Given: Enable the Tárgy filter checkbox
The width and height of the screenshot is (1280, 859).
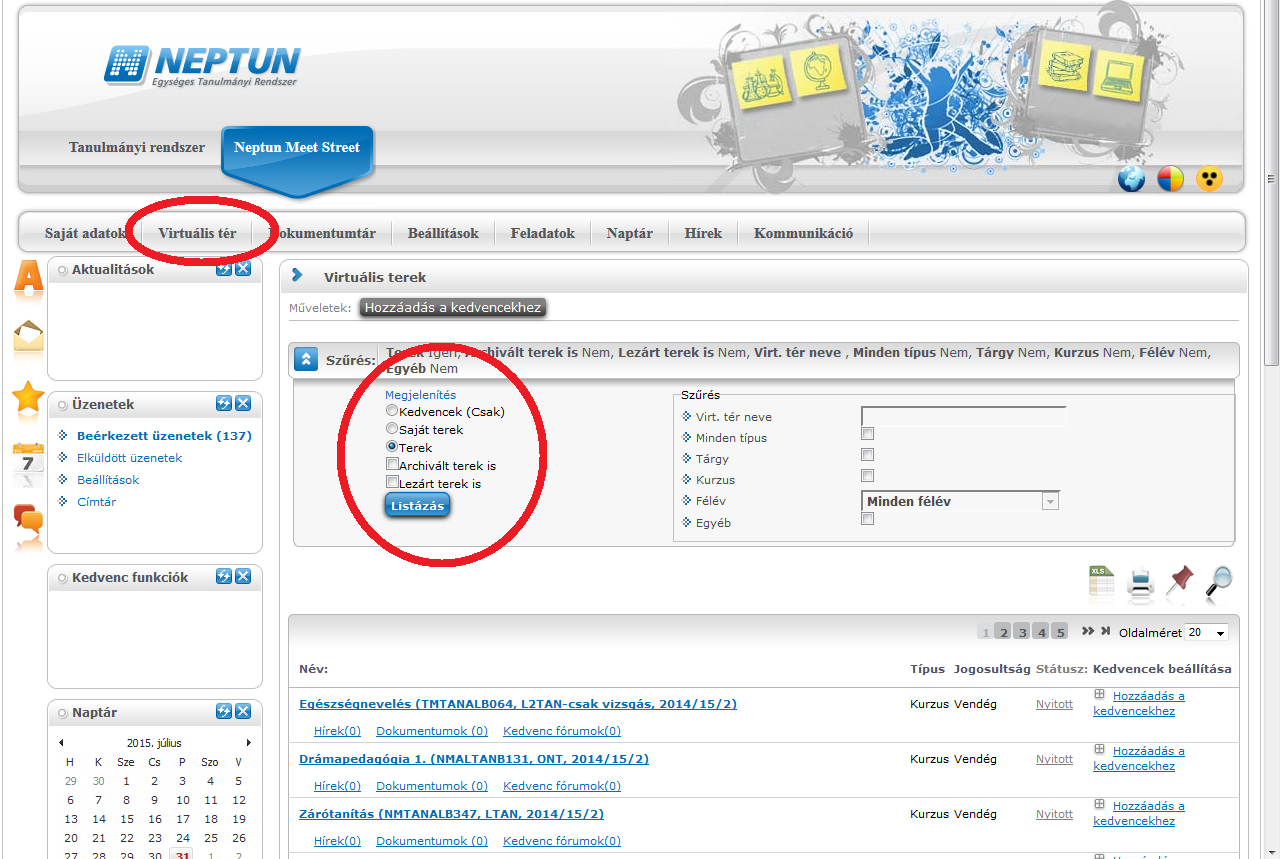Looking at the screenshot, I should tap(867, 455).
